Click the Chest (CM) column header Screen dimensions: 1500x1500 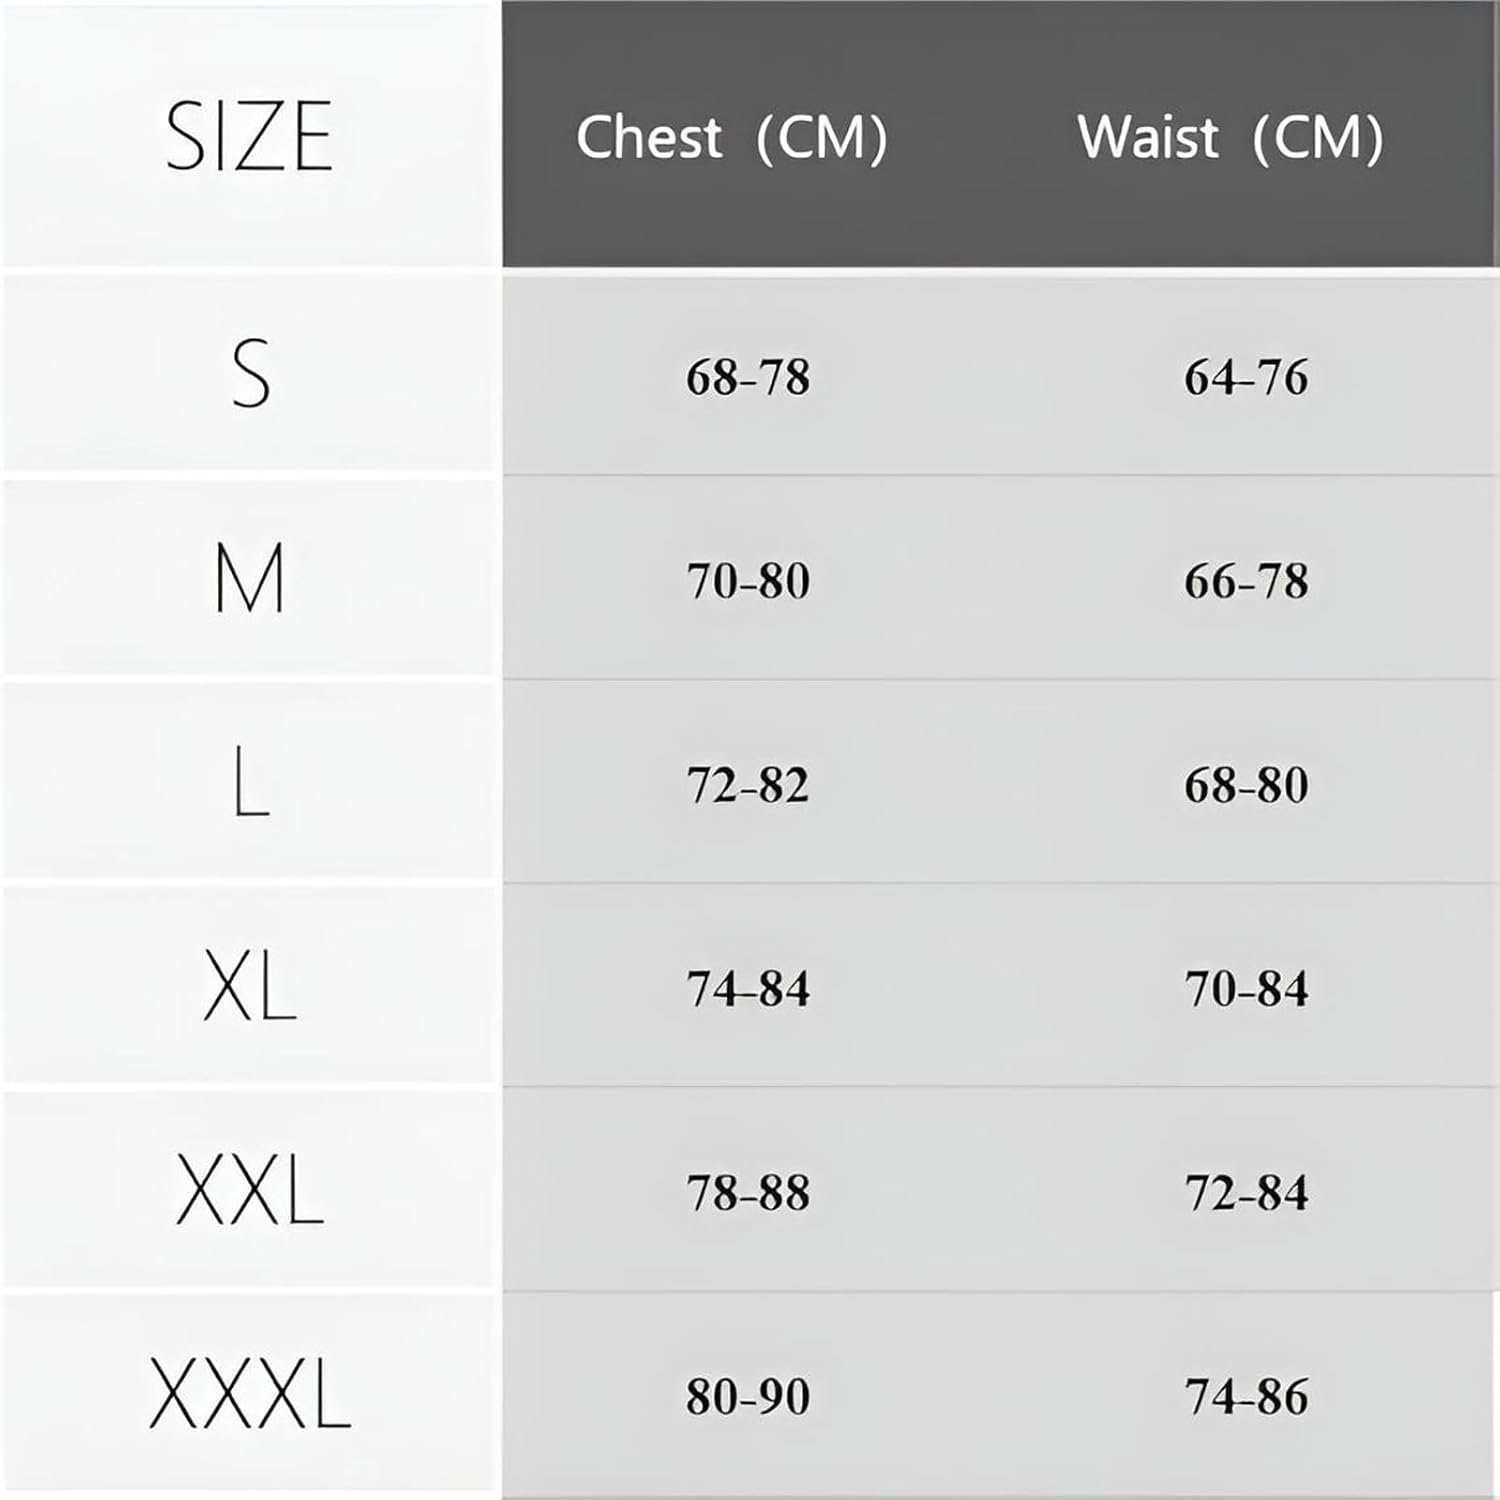[x=731, y=137]
